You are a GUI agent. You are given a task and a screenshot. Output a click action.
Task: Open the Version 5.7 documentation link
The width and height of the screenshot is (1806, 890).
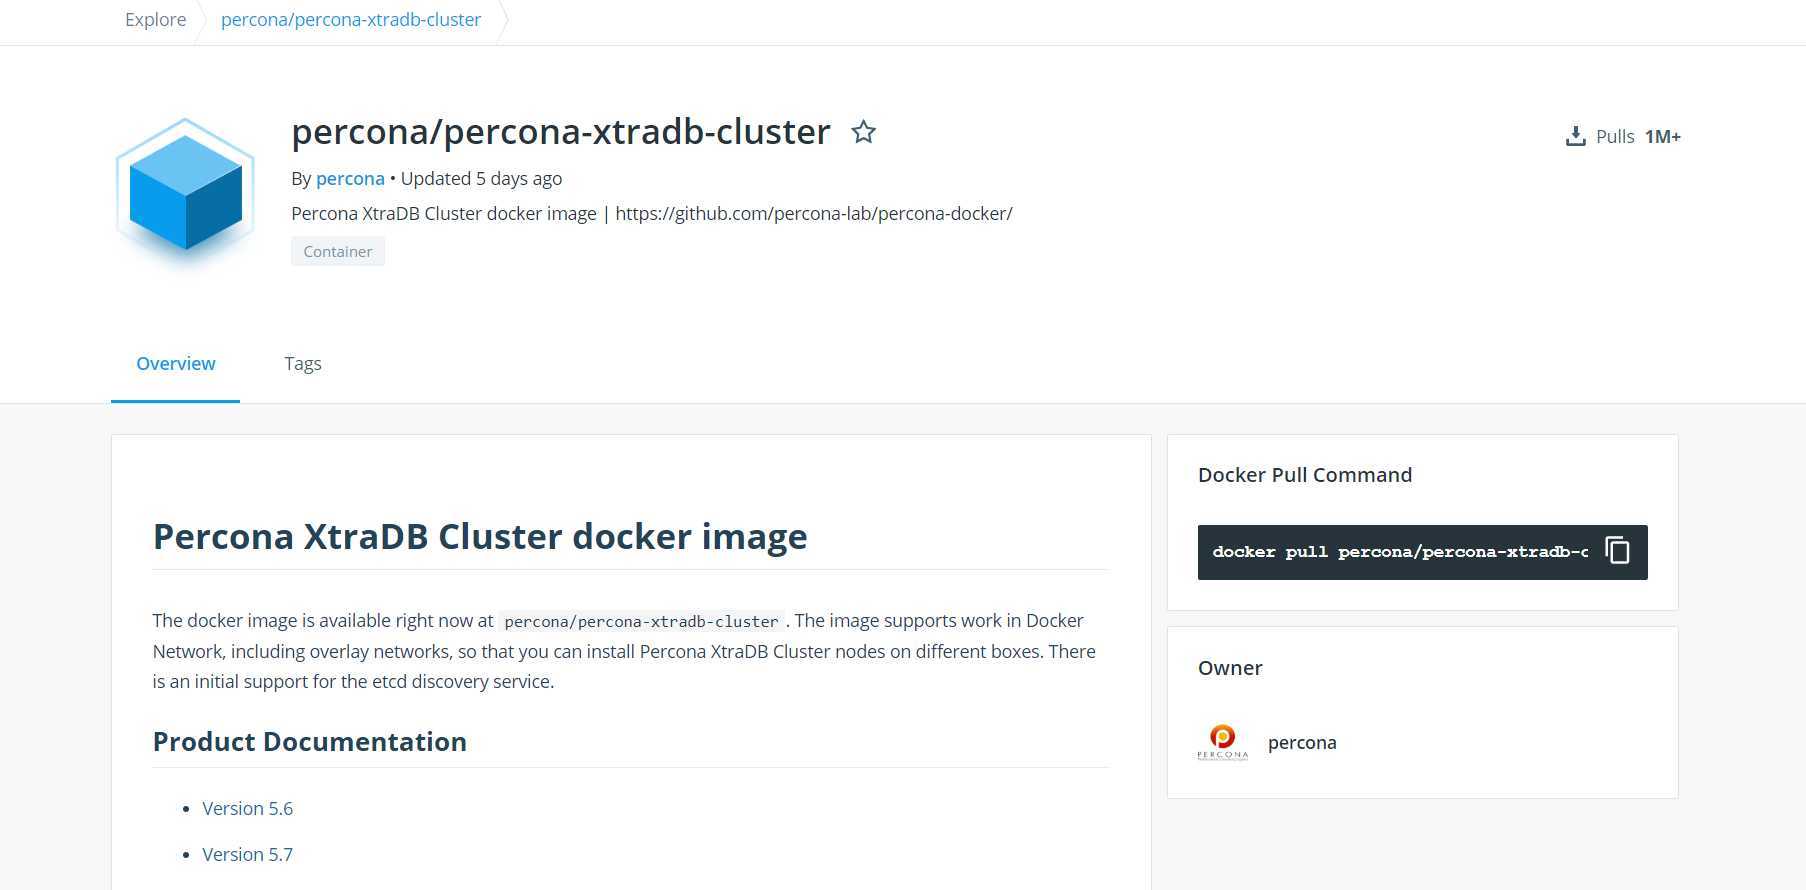247,855
